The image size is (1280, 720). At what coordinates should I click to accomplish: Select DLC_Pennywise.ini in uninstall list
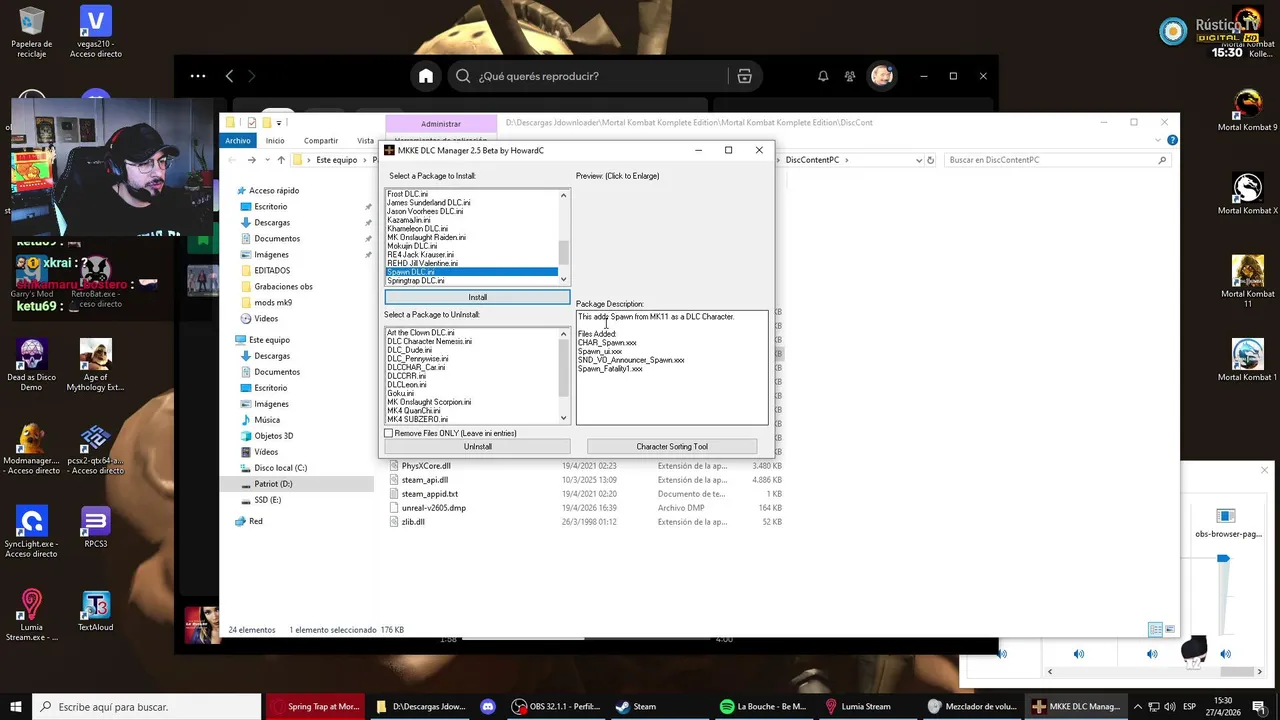[418, 358]
